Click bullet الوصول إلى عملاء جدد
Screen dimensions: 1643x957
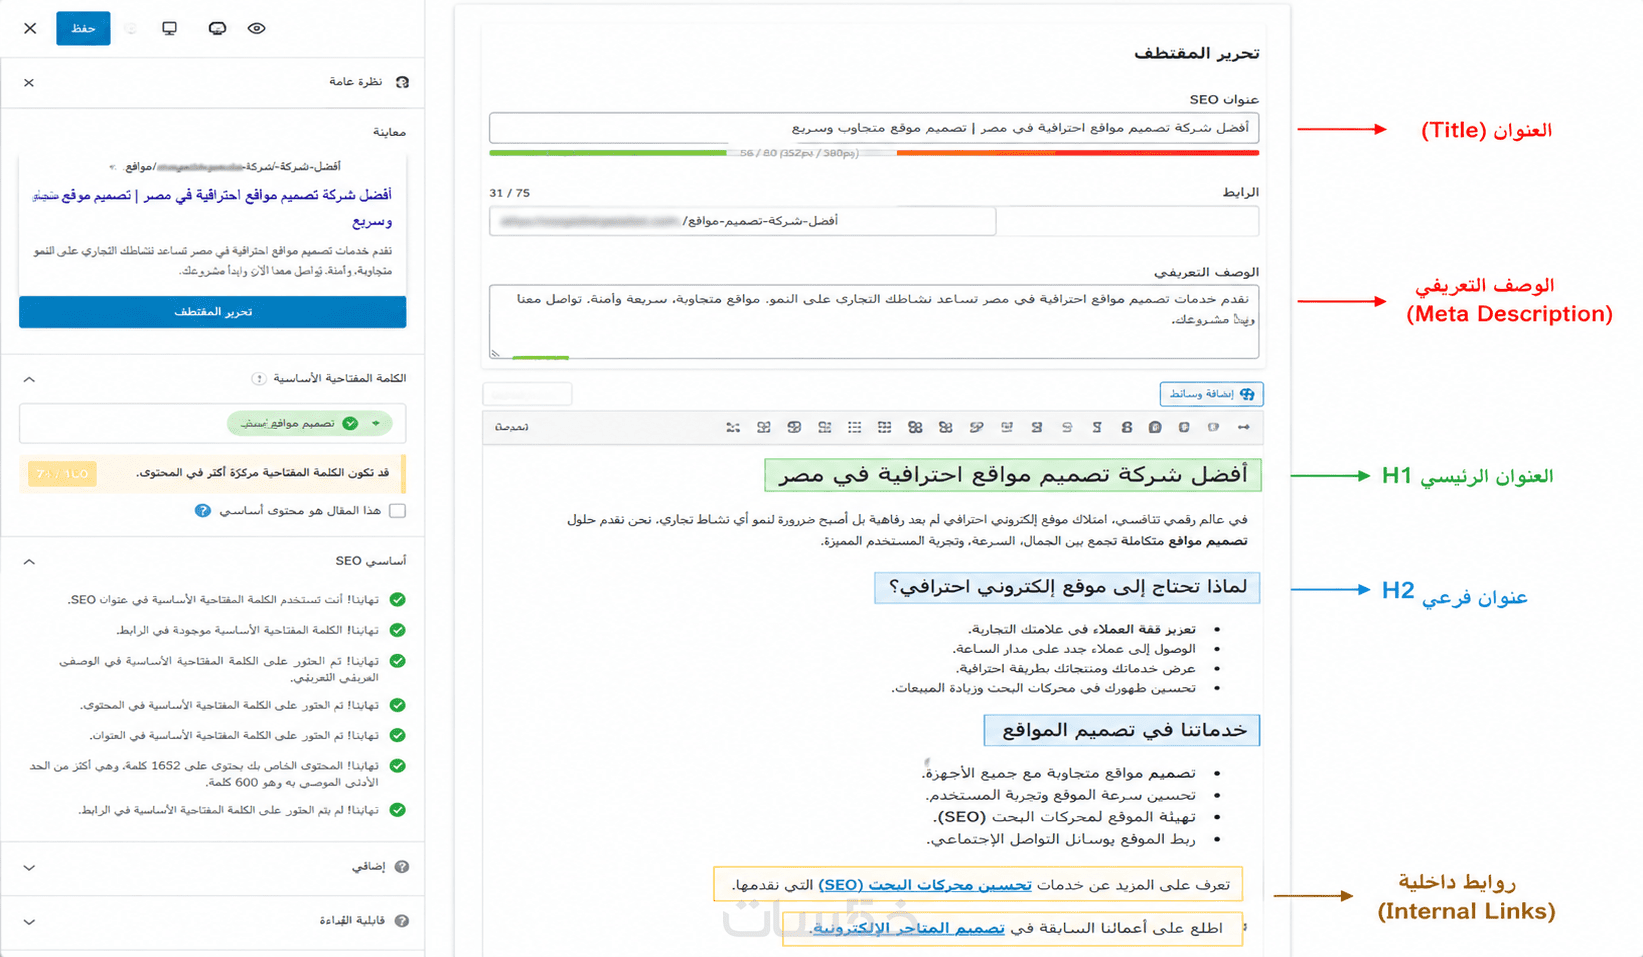(x=1074, y=649)
